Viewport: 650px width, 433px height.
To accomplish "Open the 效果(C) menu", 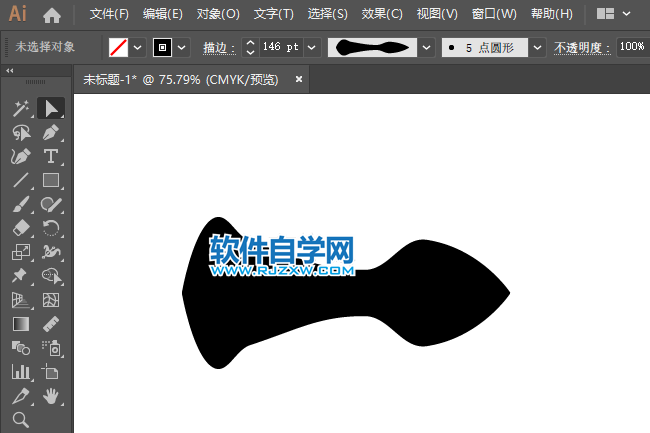I will point(382,15).
